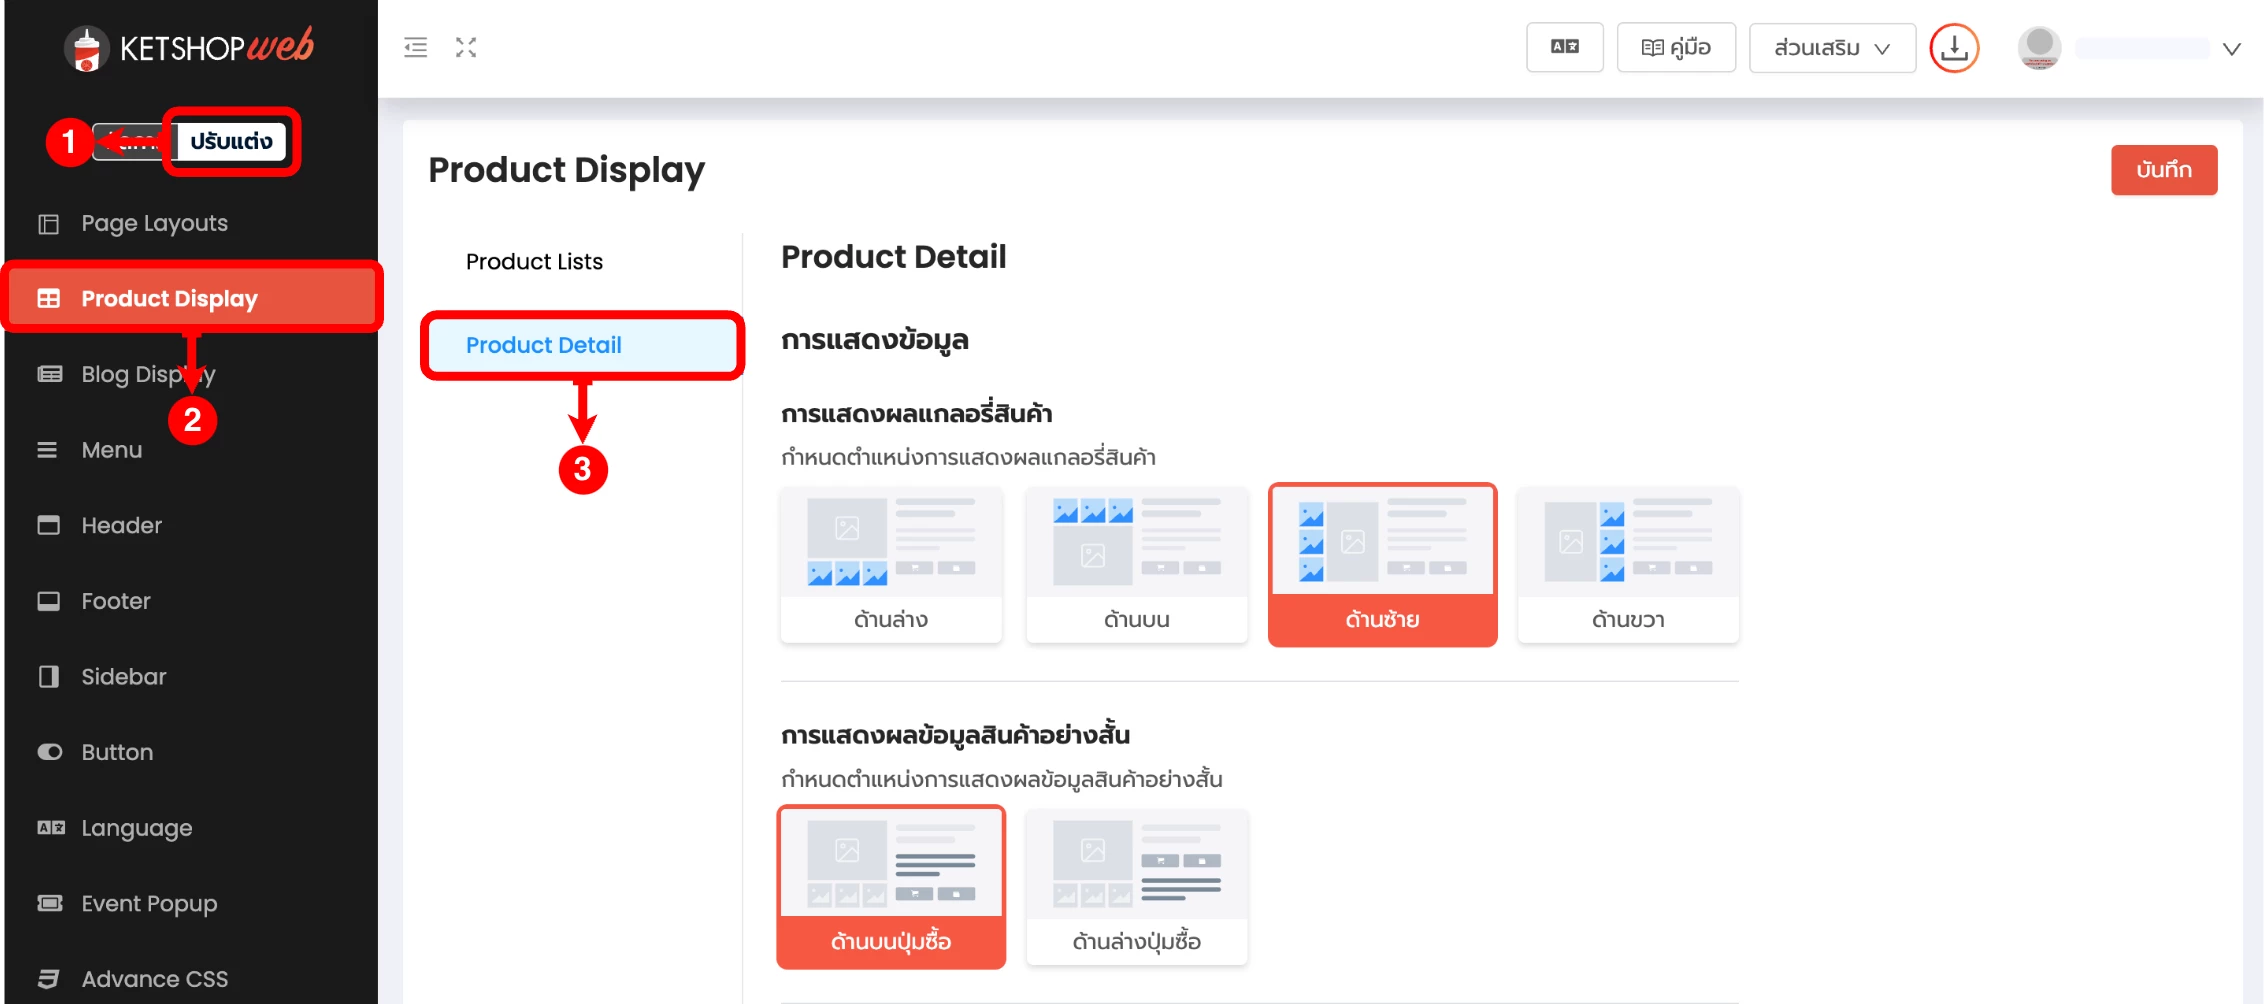Select the Product Detail tab

544,345
